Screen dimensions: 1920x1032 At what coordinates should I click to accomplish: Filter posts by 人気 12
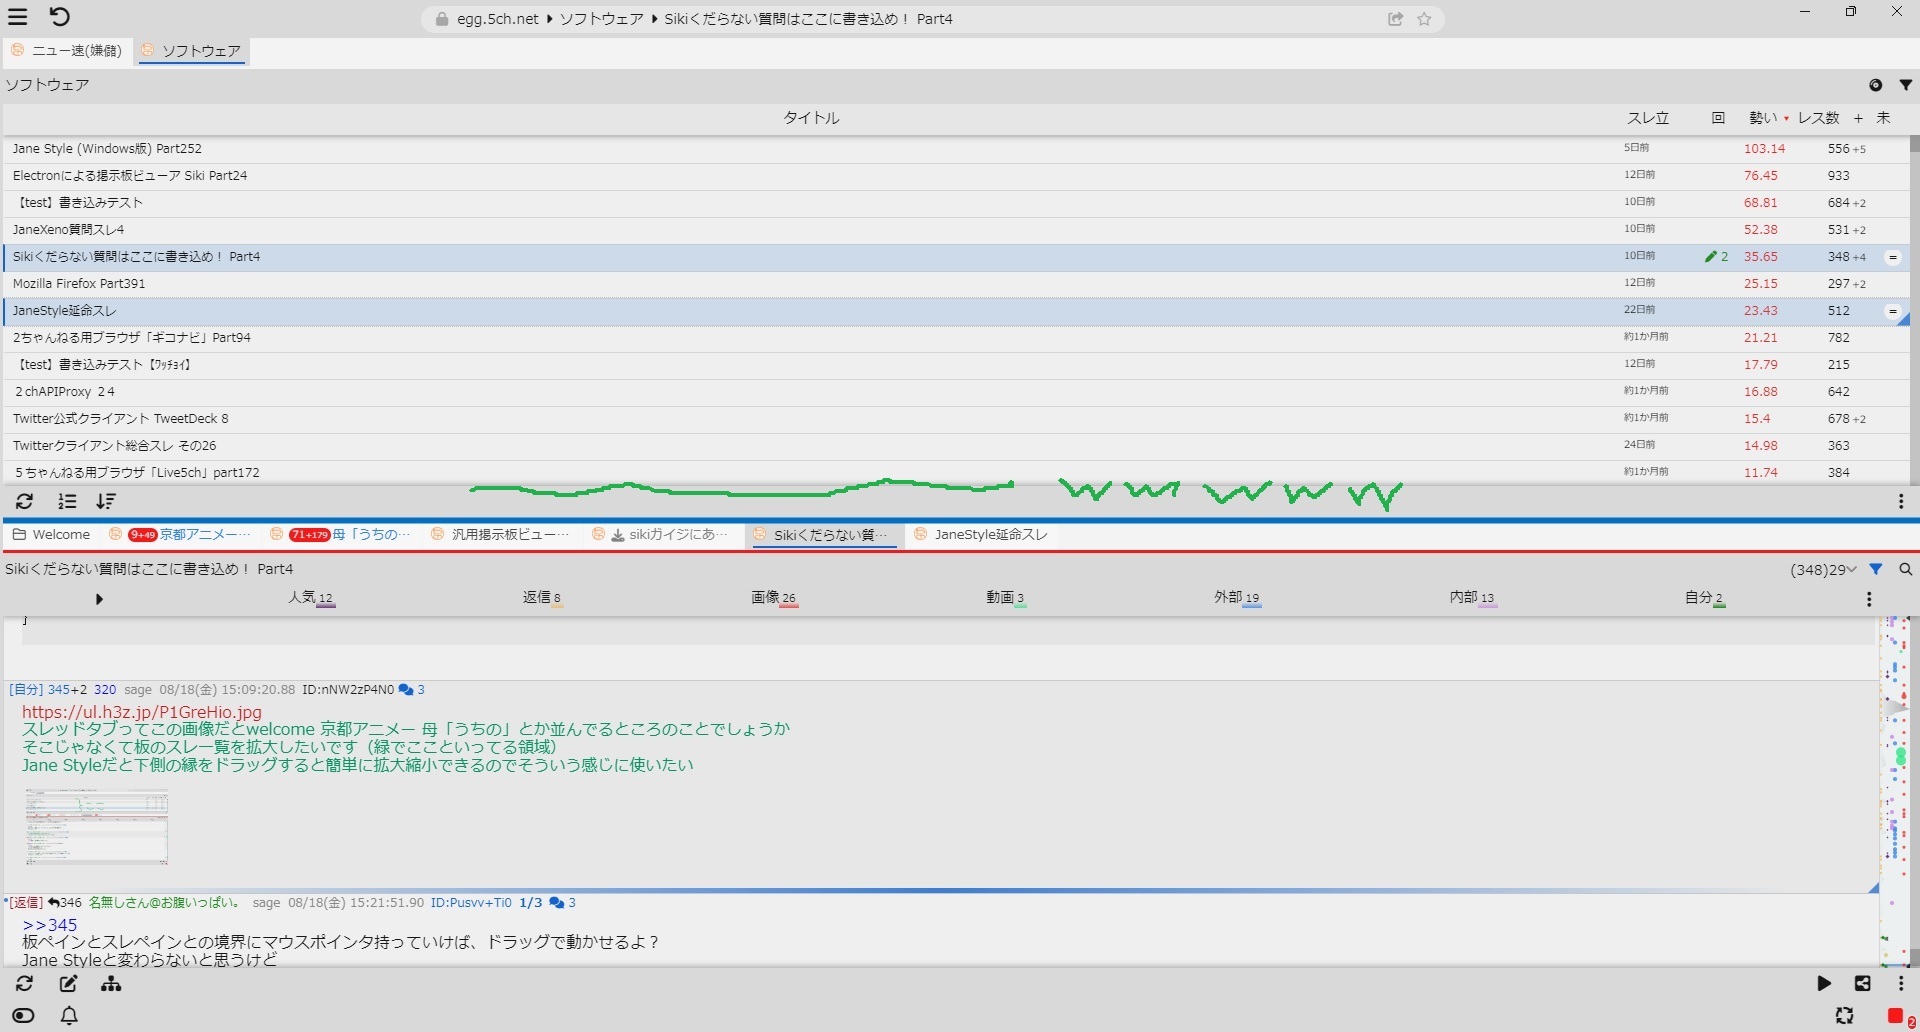311,598
